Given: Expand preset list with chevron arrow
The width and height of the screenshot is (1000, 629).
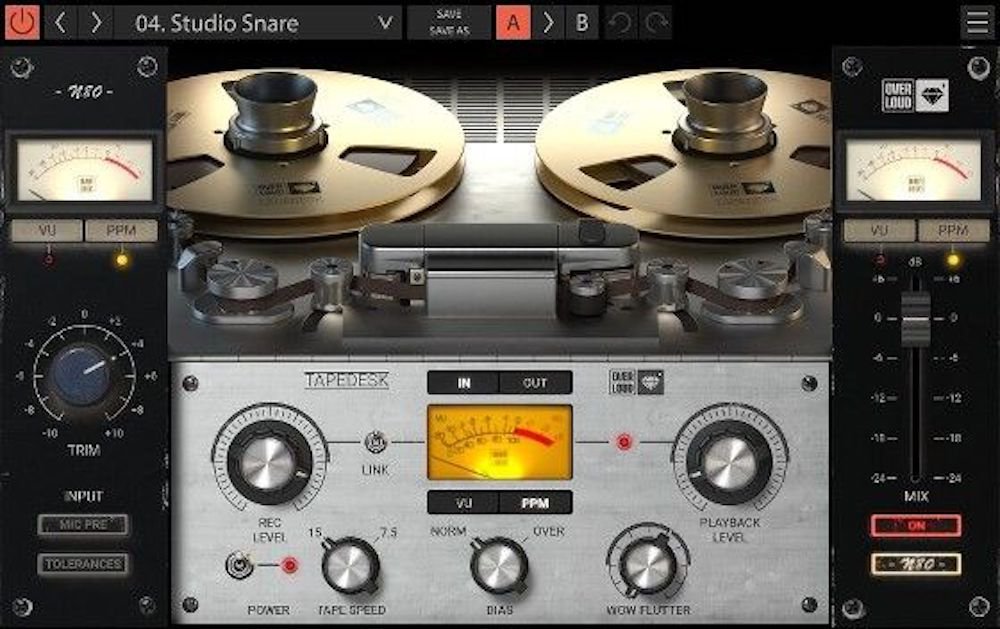Looking at the screenshot, I should pos(385,22).
